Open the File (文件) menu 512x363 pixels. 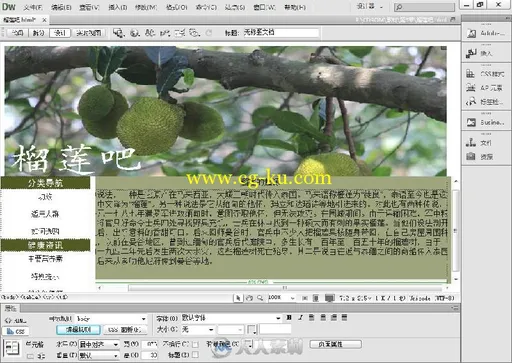click(33, 7)
